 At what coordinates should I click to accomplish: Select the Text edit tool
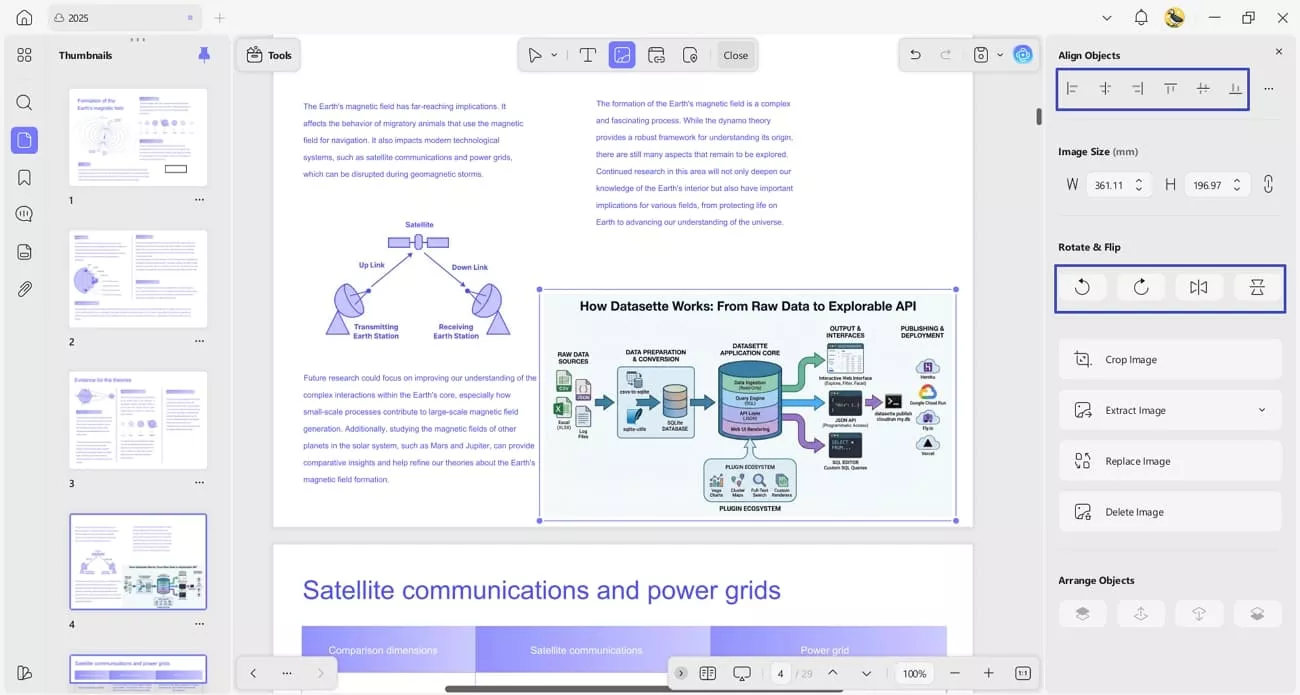[588, 55]
